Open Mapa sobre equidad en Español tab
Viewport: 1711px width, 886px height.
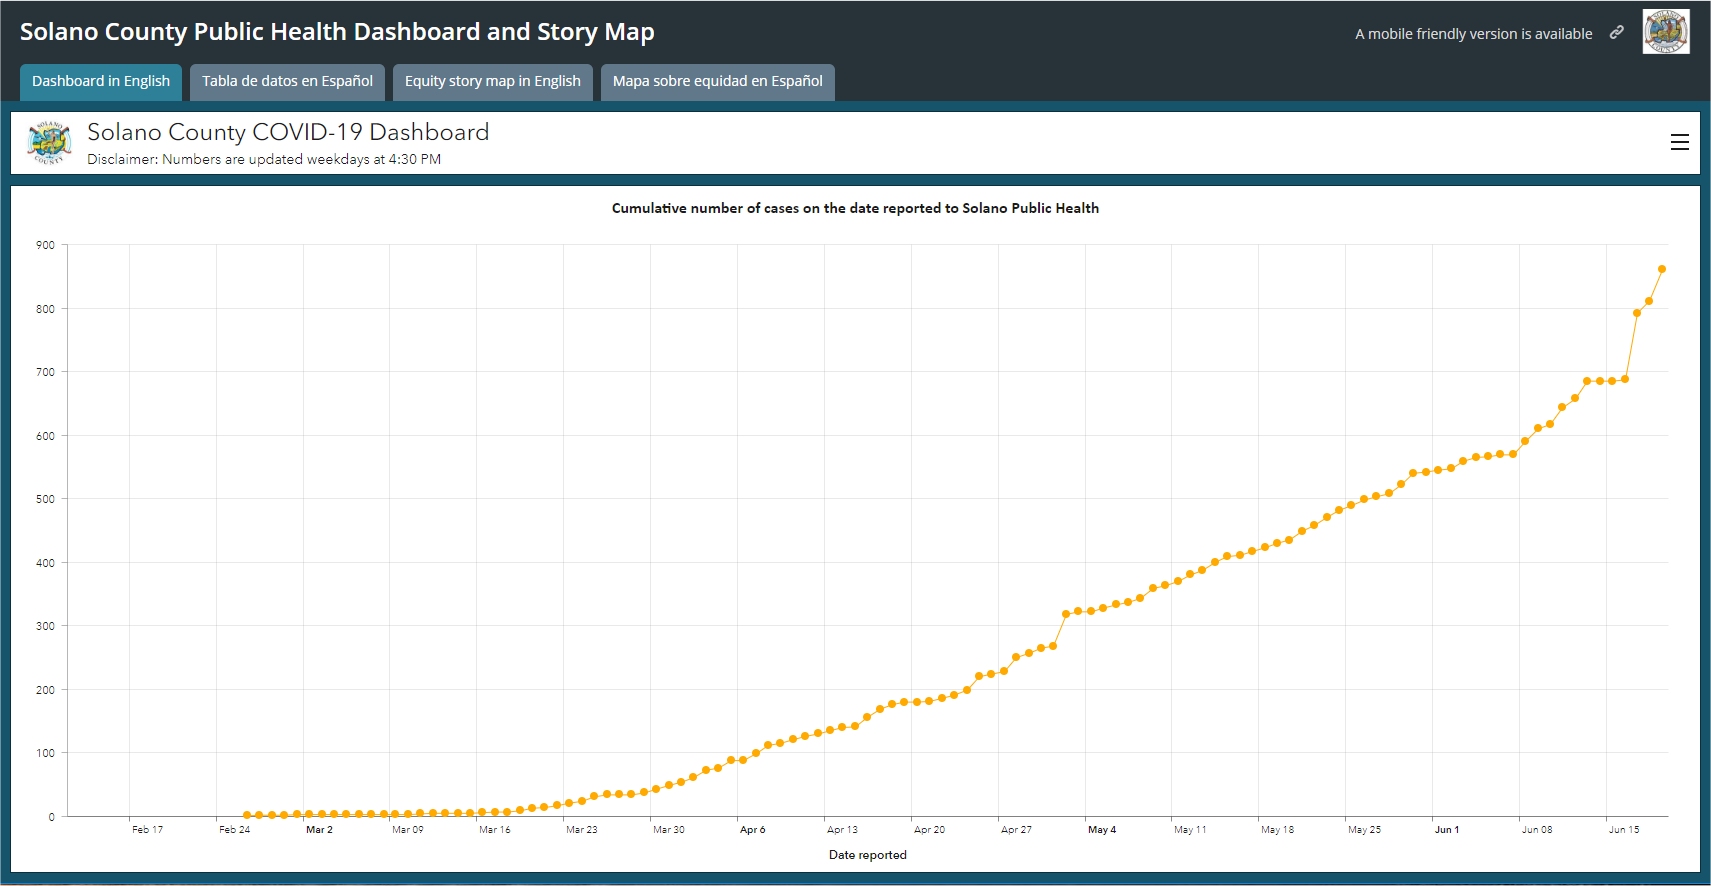[x=717, y=82]
